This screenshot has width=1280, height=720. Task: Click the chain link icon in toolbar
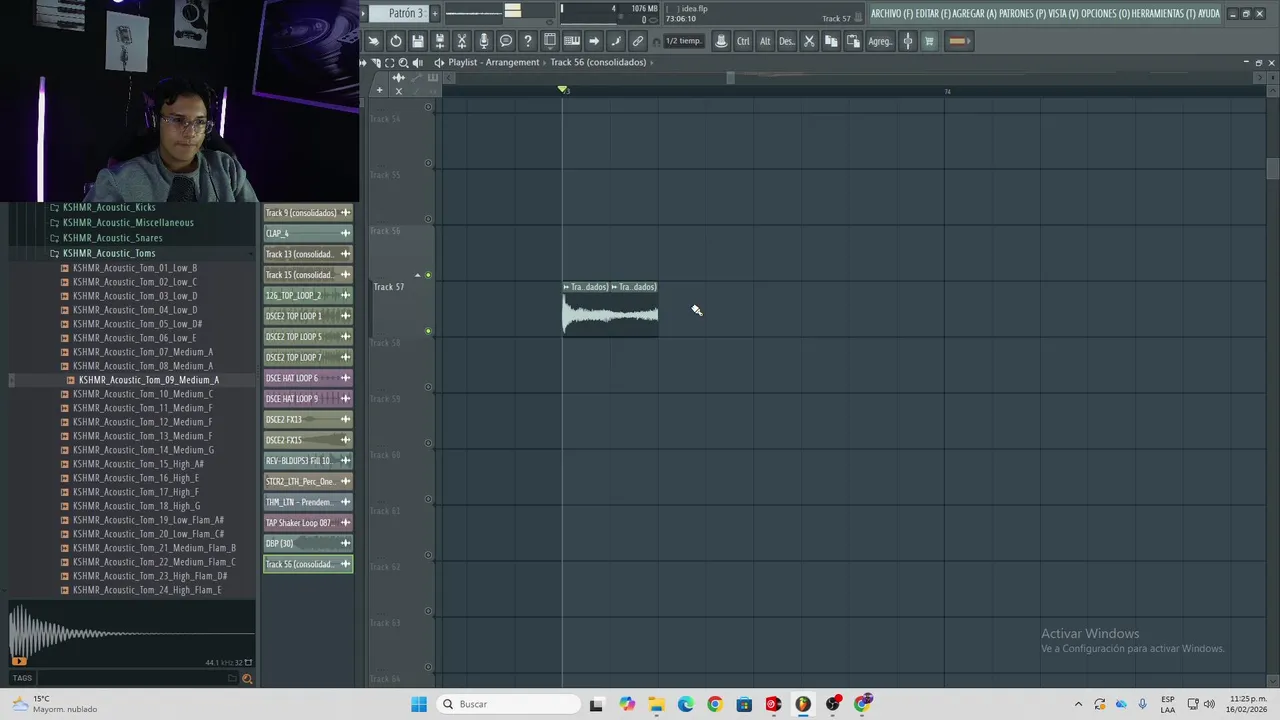point(638,41)
